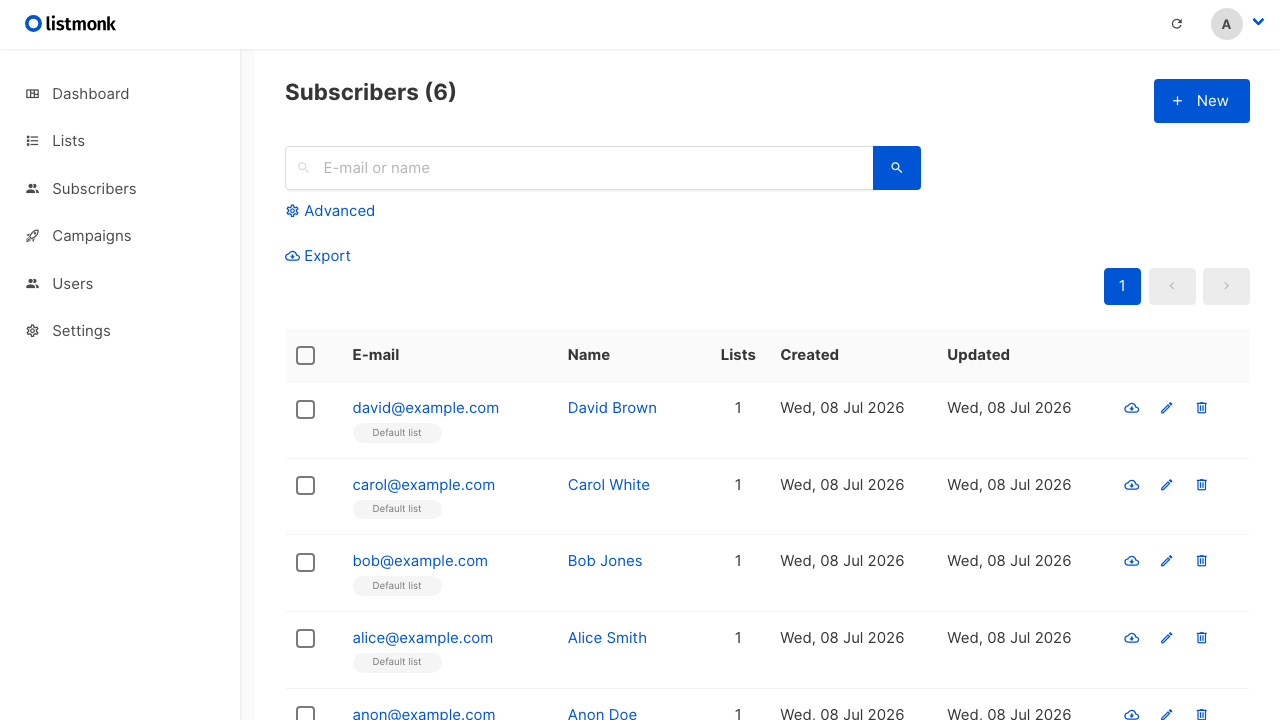Download data for Carol White row

1132,485
